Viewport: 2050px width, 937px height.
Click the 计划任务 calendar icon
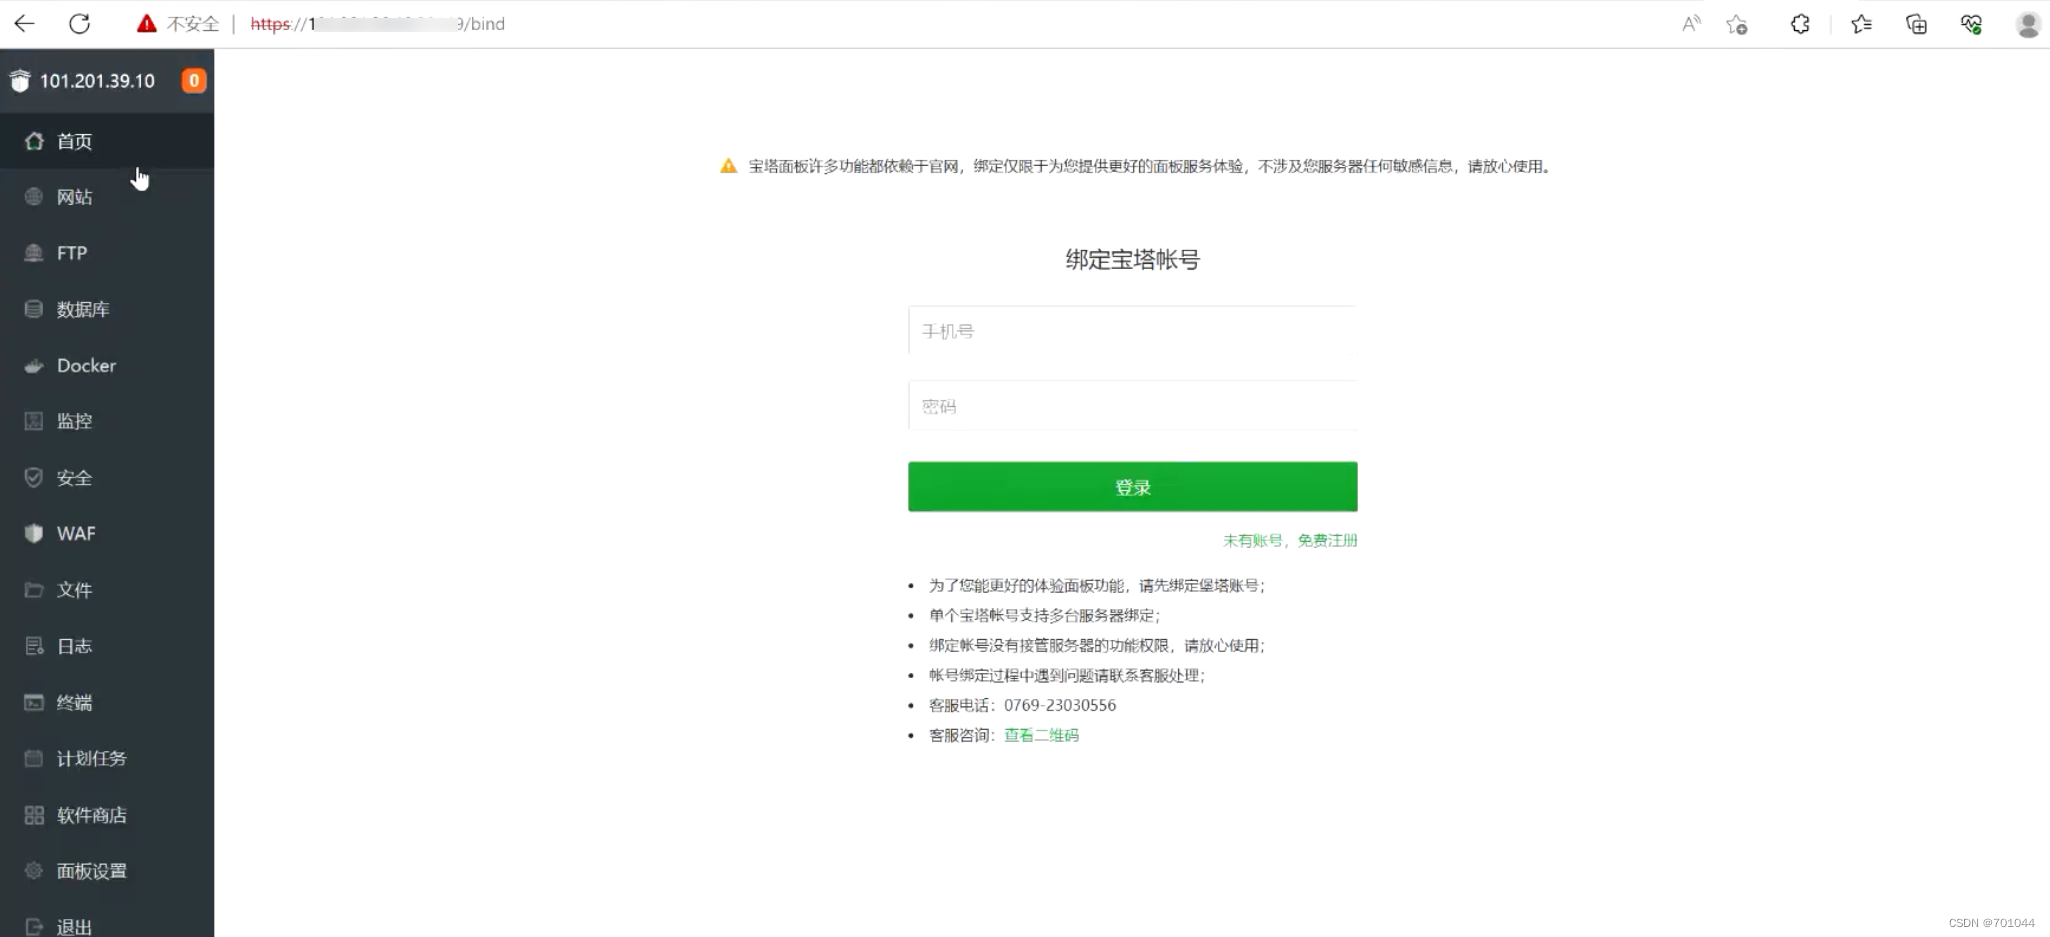pos(34,758)
